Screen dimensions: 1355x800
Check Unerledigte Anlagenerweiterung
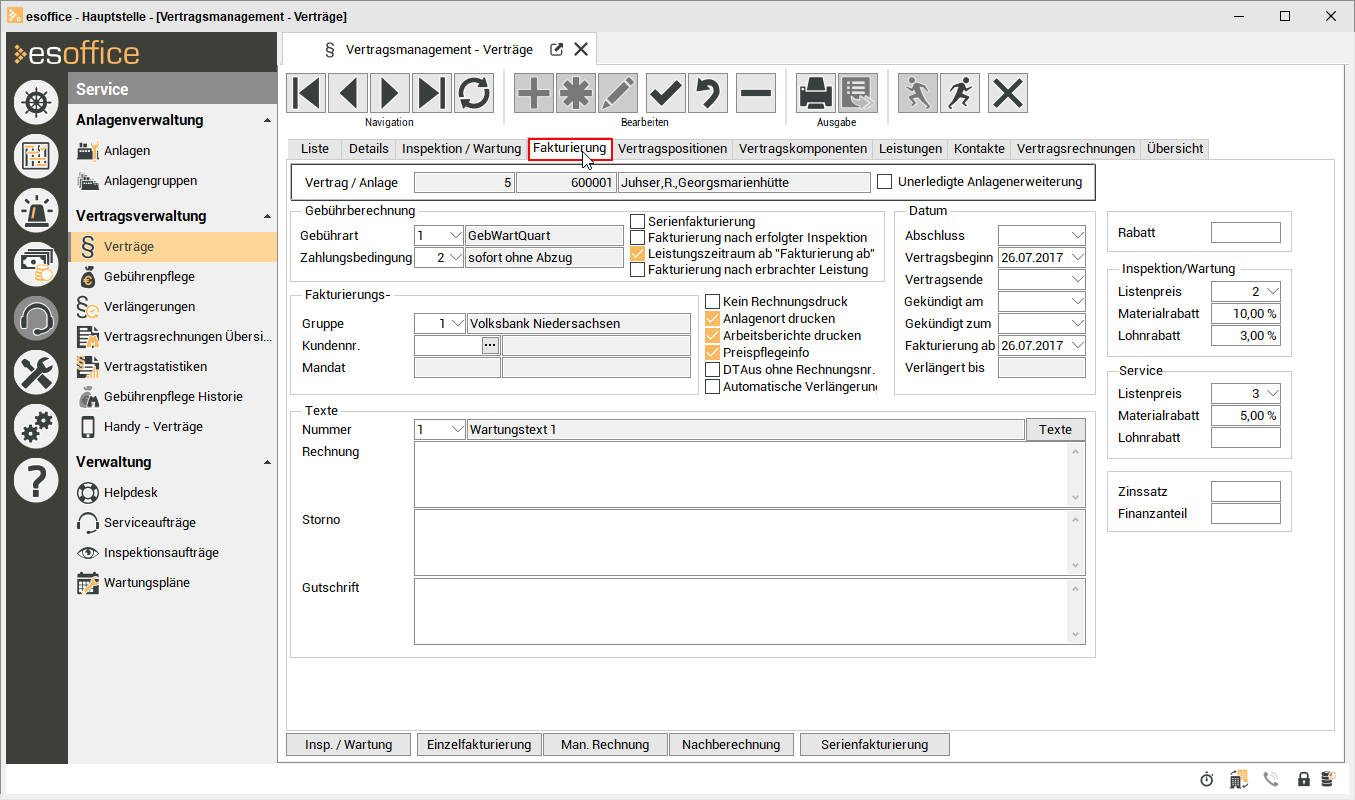[884, 181]
